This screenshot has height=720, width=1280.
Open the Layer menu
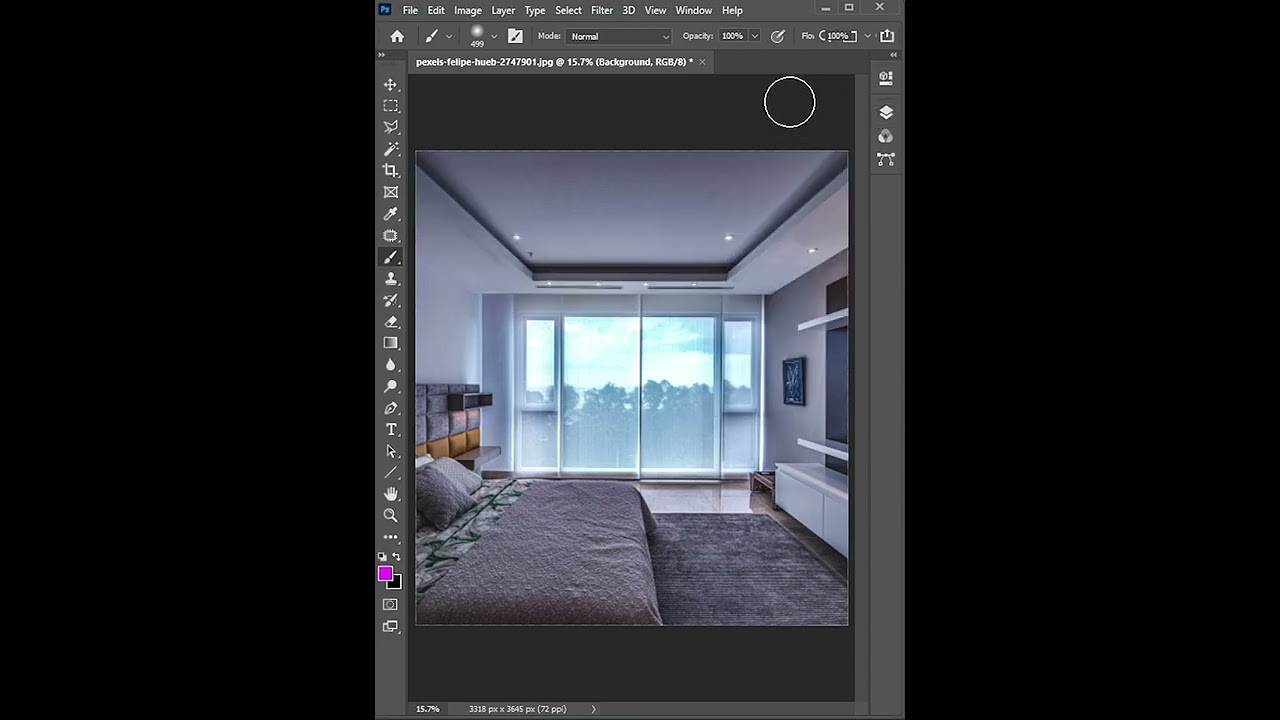tap(503, 10)
